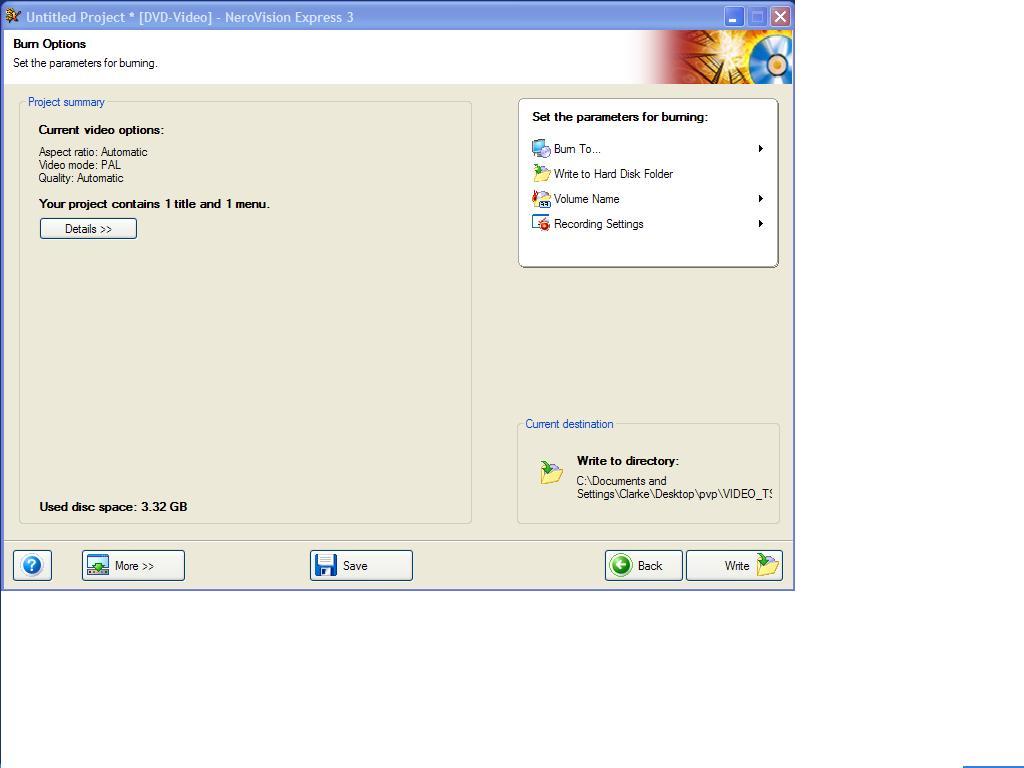Save the project

[361, 565]
